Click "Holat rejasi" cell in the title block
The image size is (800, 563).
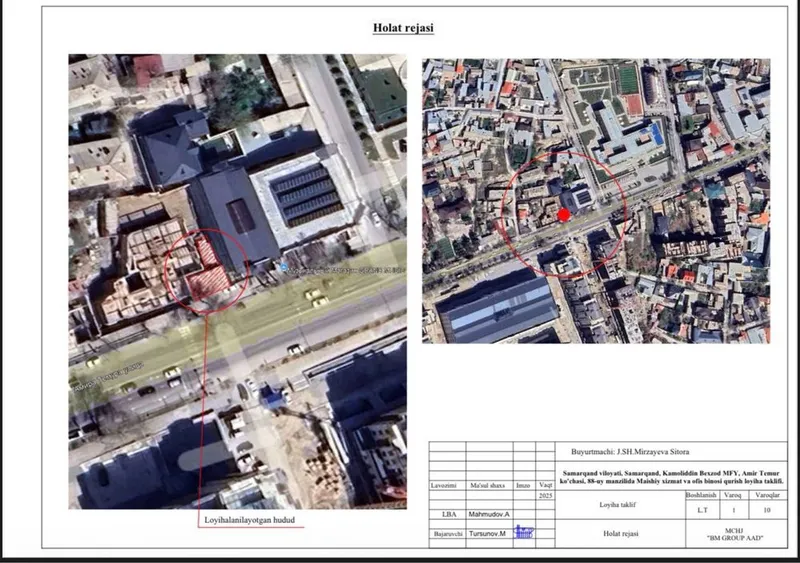[620, 533]
